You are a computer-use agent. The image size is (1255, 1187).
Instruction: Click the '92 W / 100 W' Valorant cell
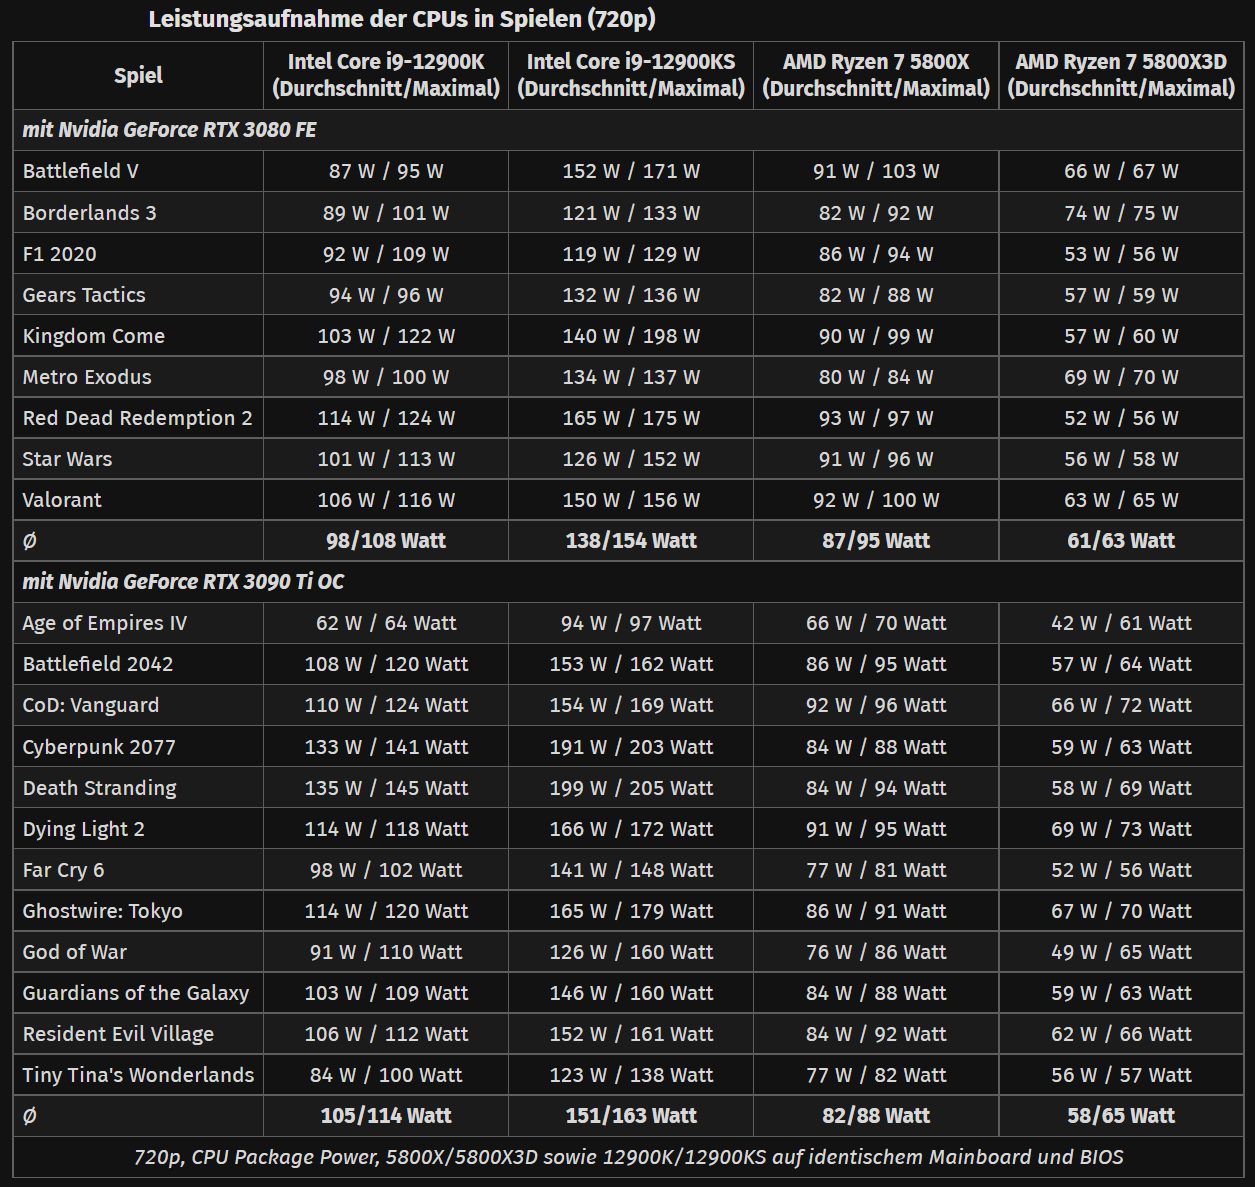tap(876, 500)
